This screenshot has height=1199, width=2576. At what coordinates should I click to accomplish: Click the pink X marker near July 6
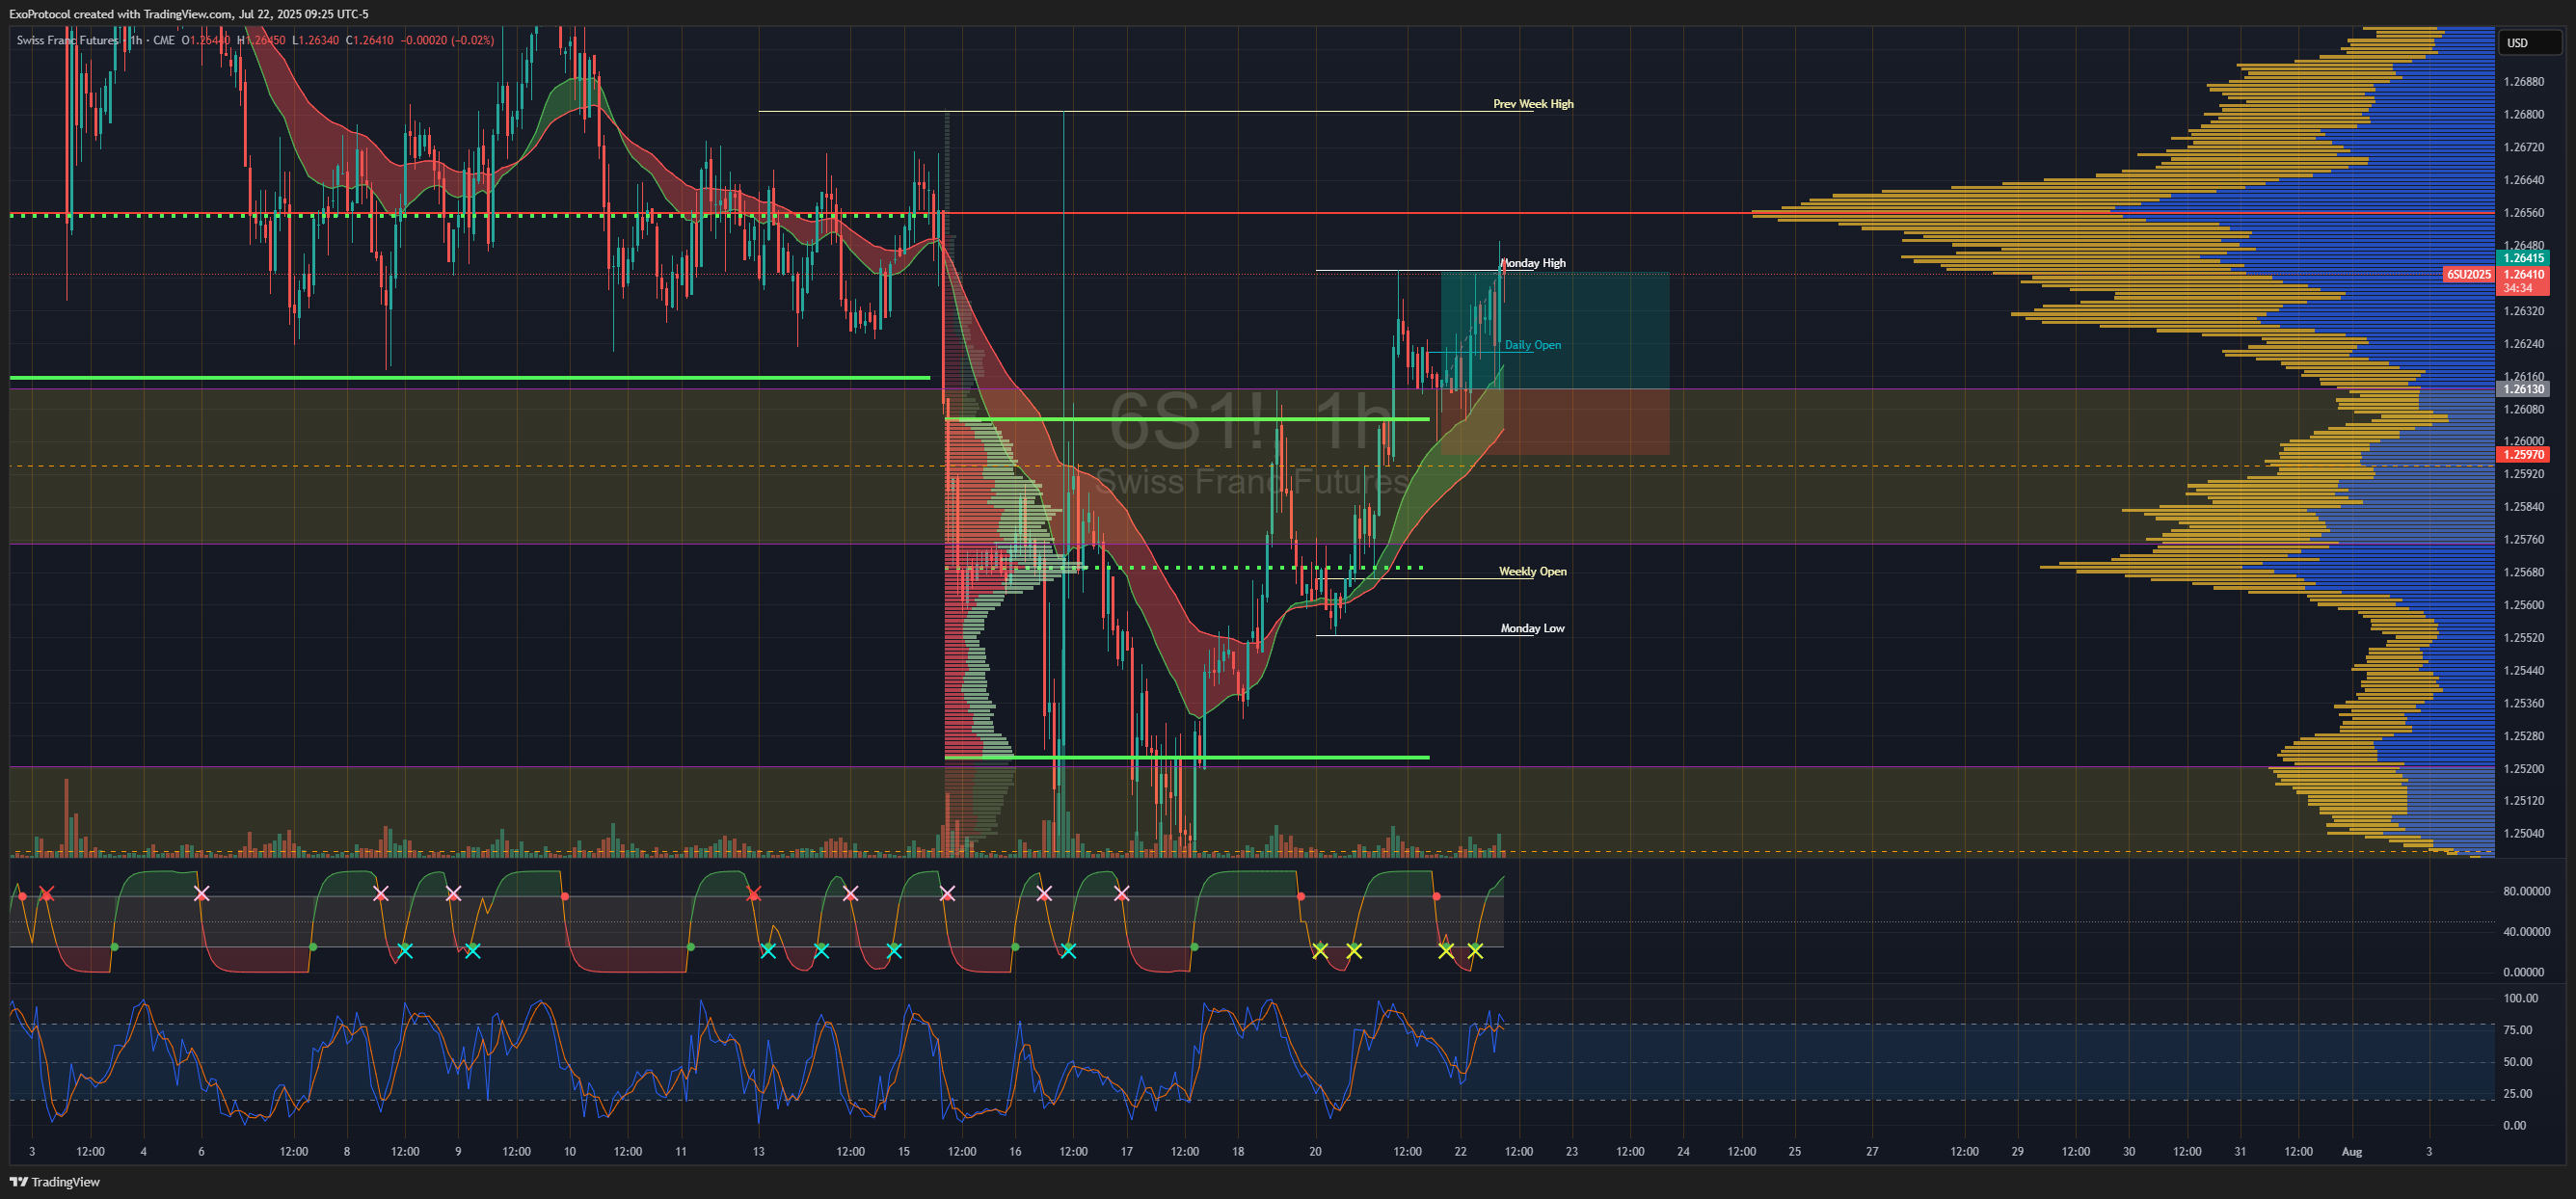pos(201,893)
